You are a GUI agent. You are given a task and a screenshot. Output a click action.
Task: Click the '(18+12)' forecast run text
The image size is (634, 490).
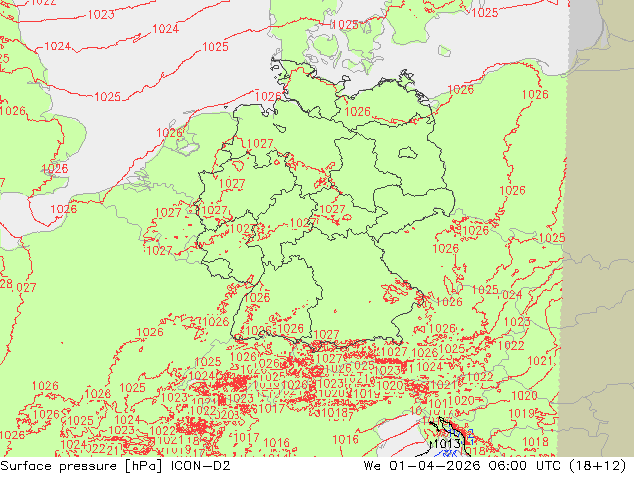coord(598,466)
